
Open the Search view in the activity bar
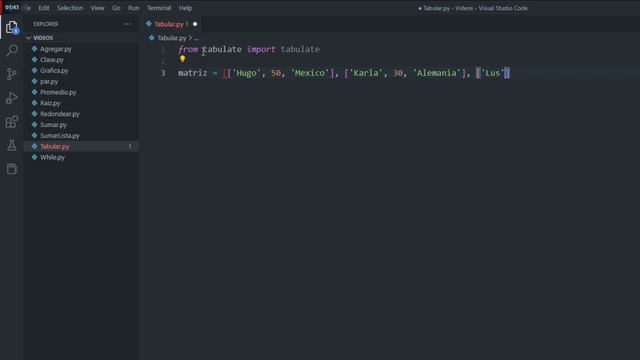pos(12,50)
